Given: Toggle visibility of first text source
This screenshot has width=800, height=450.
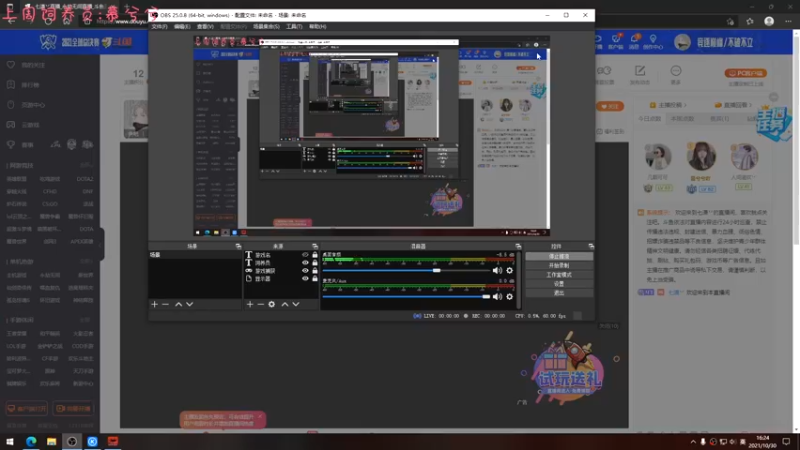Looking at the screenshot, I should pos(305,255).
